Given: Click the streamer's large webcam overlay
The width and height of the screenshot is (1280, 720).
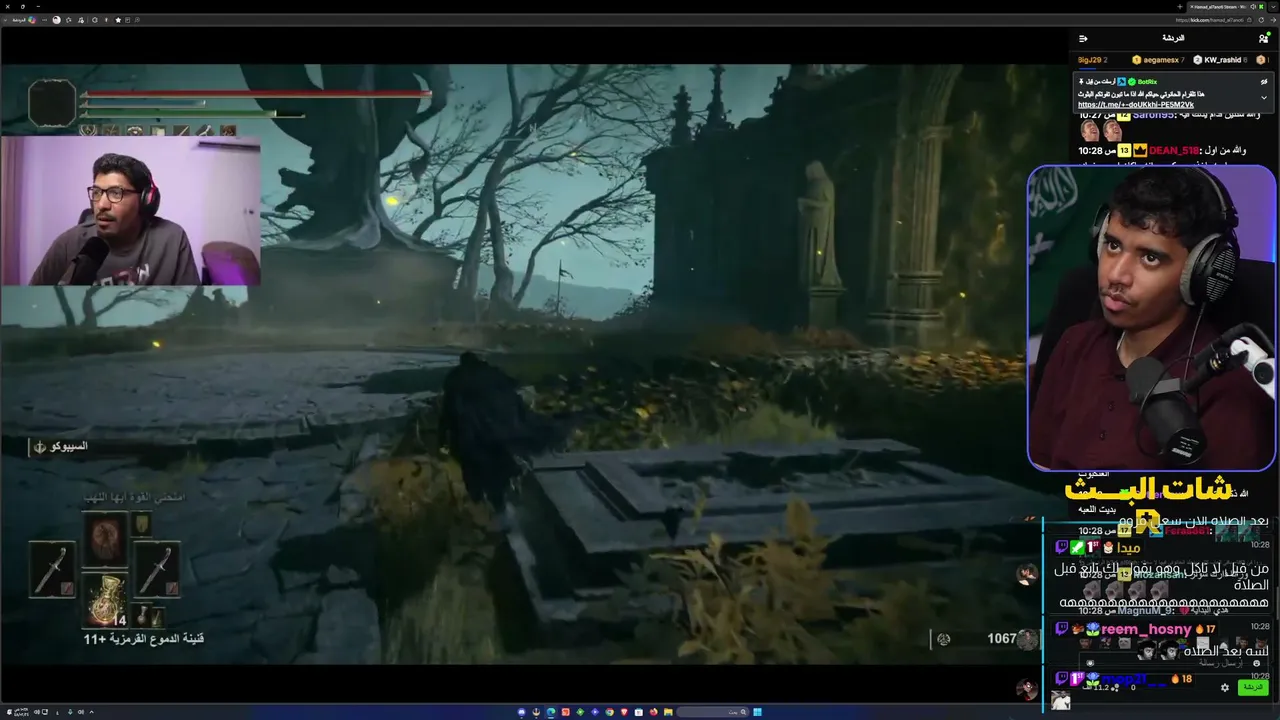Looking at the screenshot, I should [x=1152, y=317].
